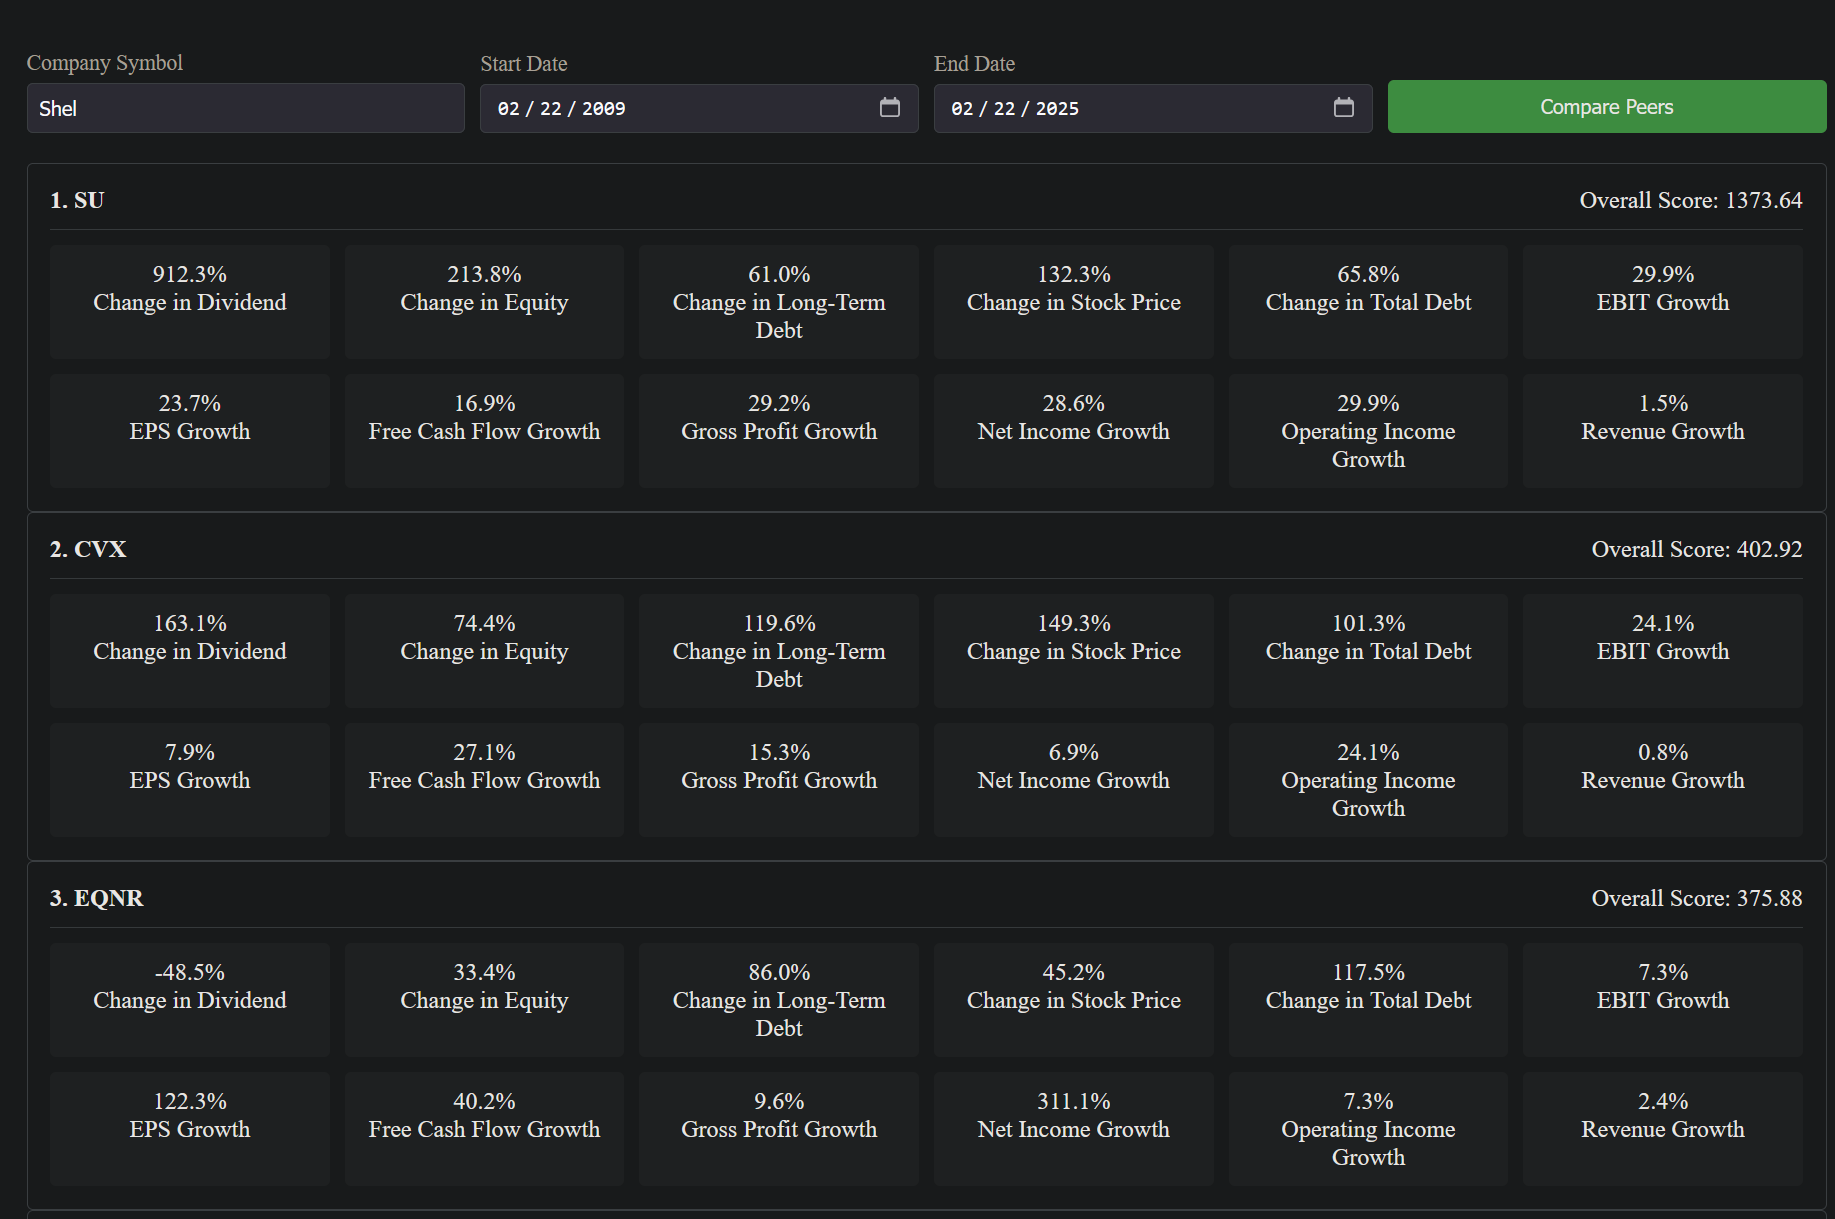Select the '1. SU' company heading
Screen dimensions: 1835x1219
[77, 200]
